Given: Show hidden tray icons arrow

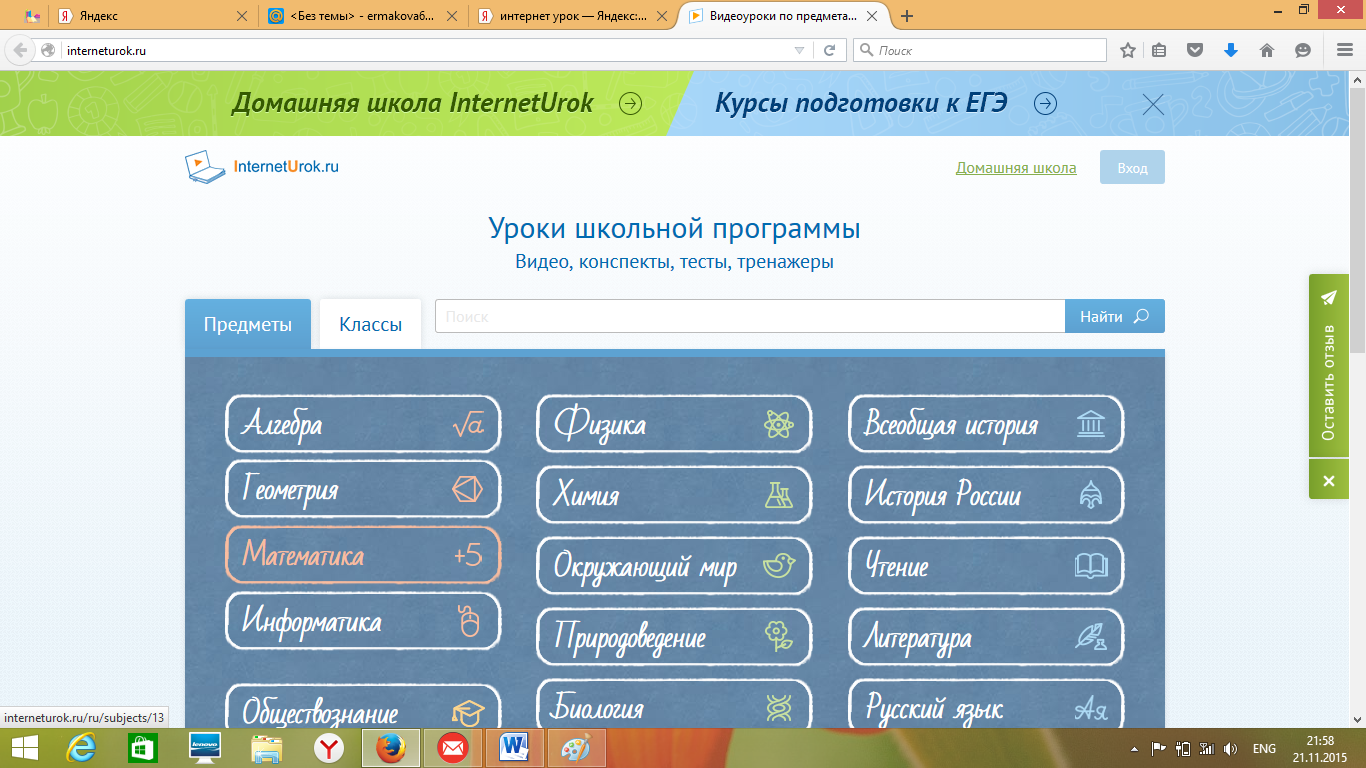Looking at the screenshot, I should (1134, 748).
